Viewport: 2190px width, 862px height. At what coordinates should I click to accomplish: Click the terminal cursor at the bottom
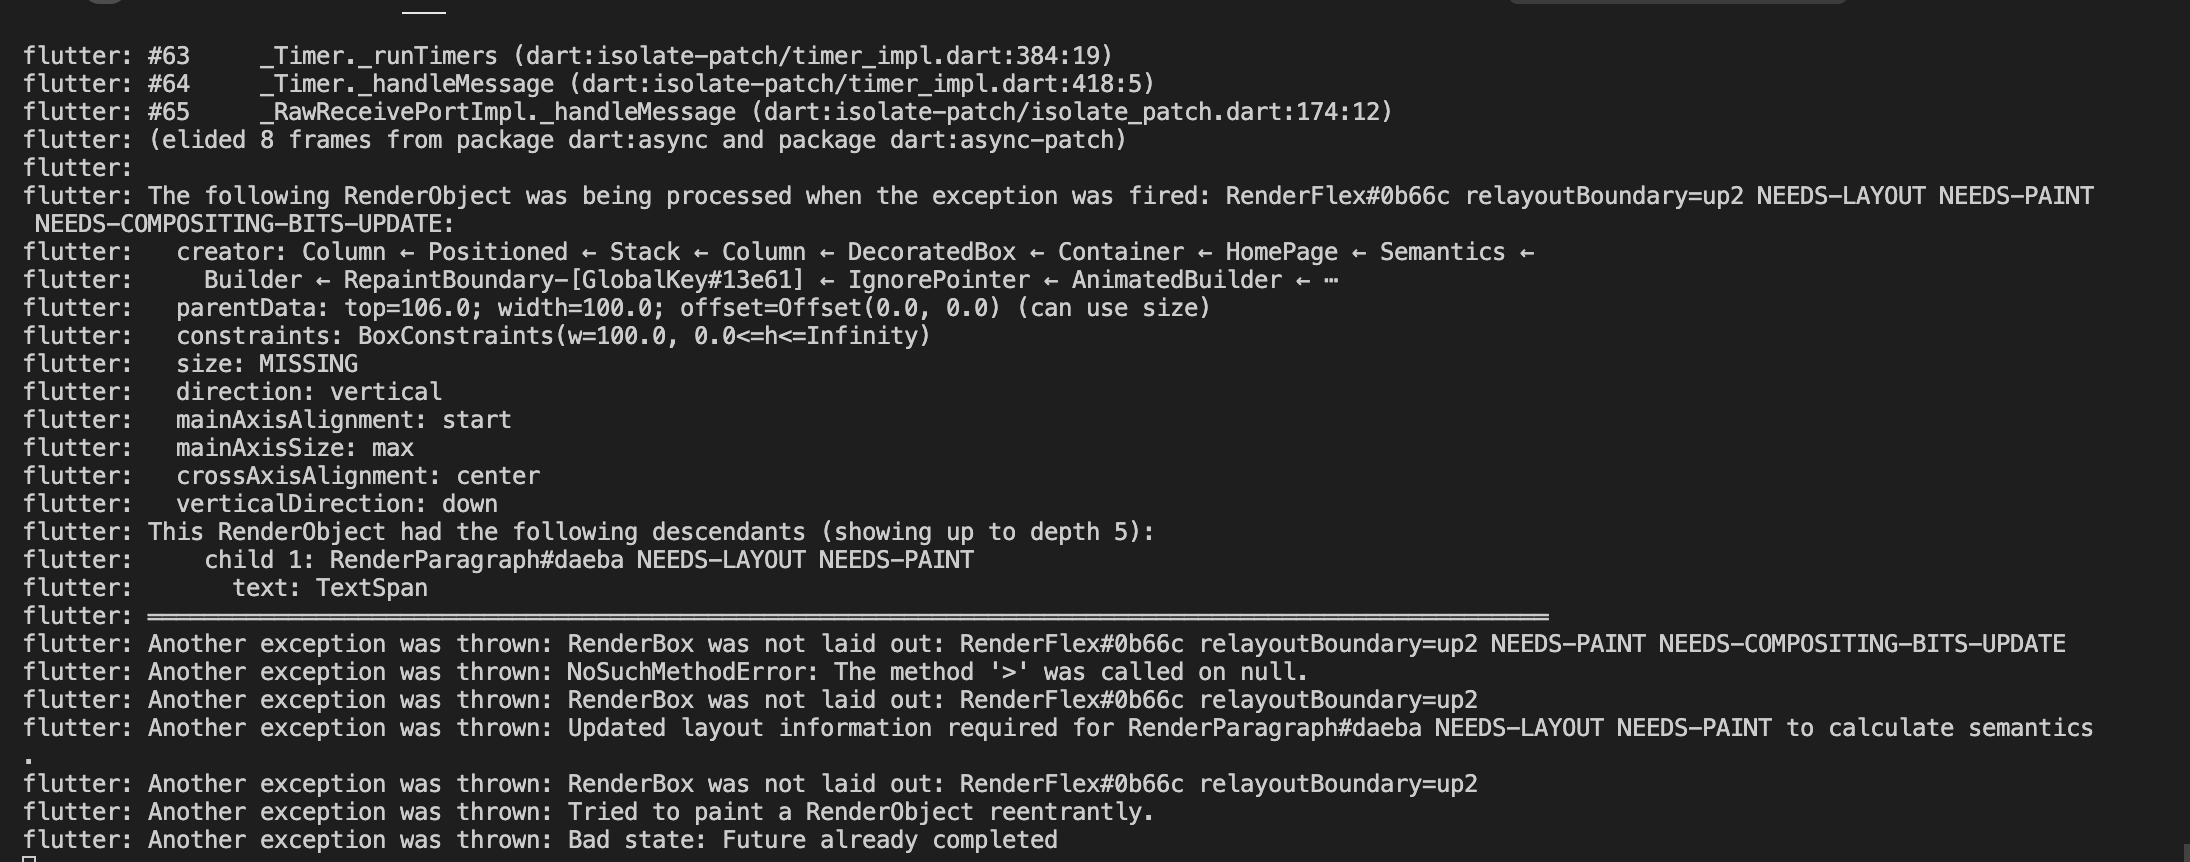[29, 858]
